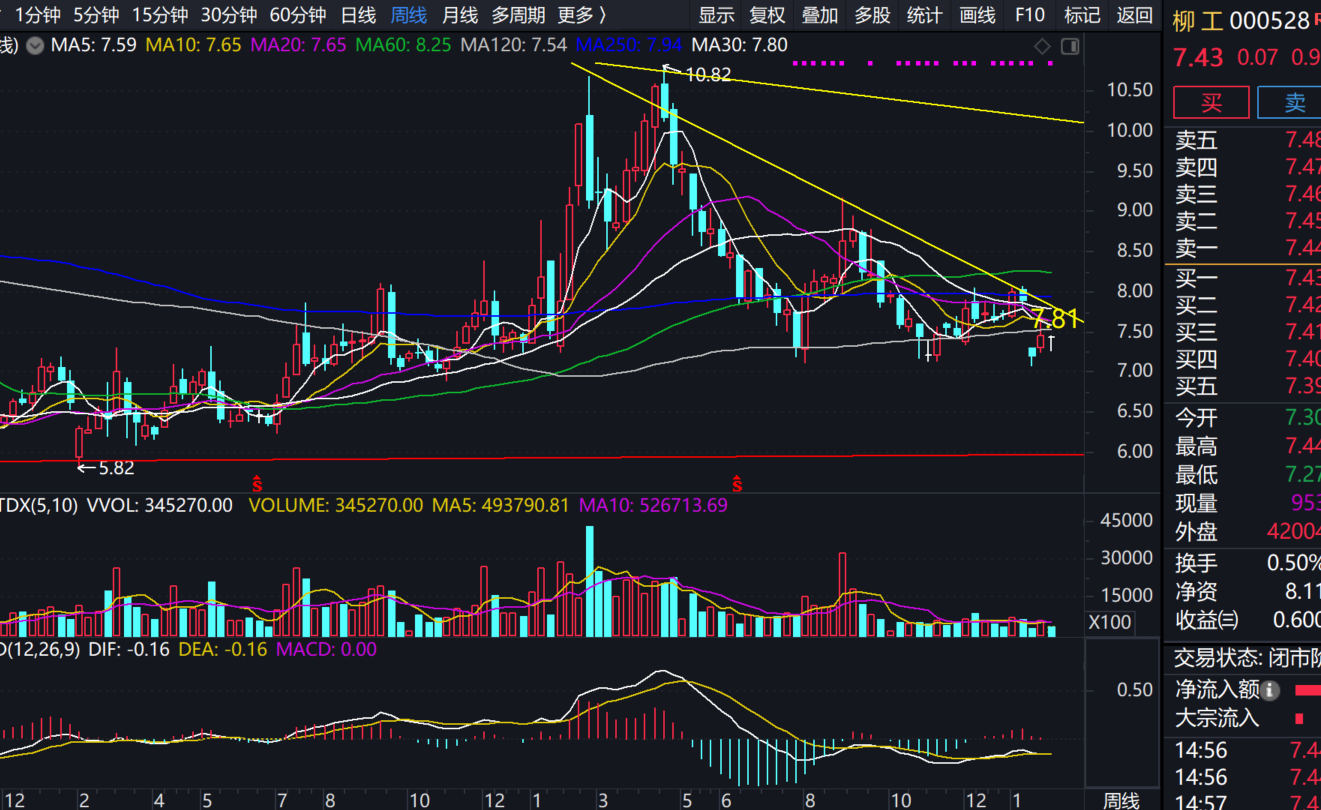Switch to the 15分钟 period
The width and height of the screenshot is (1321, 810).
(160, 15)
